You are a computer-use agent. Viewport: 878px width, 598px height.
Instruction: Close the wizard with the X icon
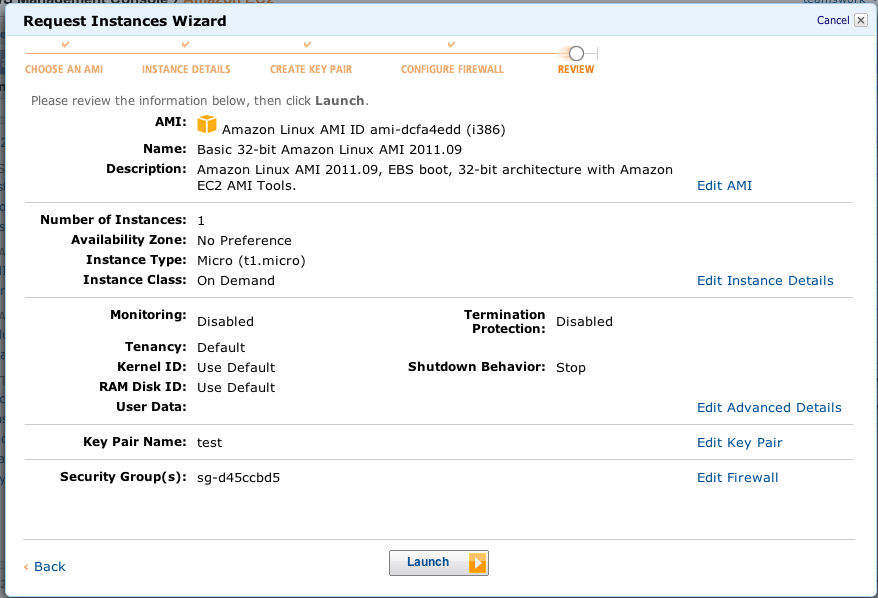(x=861, y=20)
